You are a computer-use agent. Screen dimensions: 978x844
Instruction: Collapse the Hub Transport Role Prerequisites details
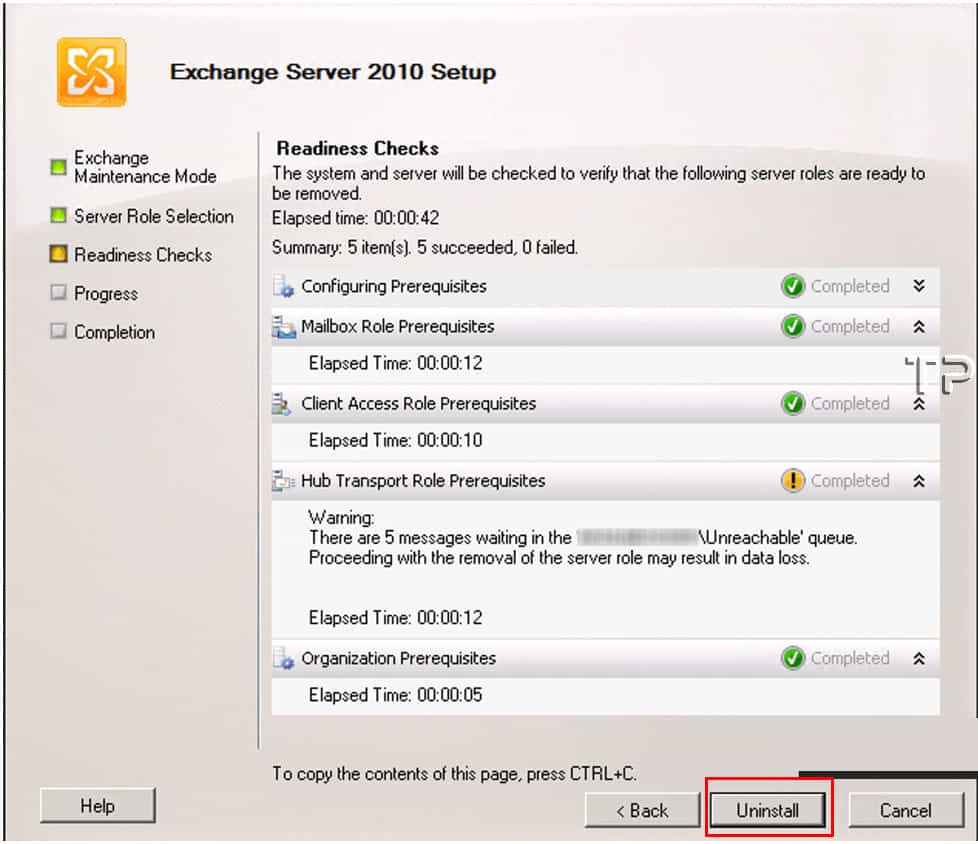click(919, 481)
